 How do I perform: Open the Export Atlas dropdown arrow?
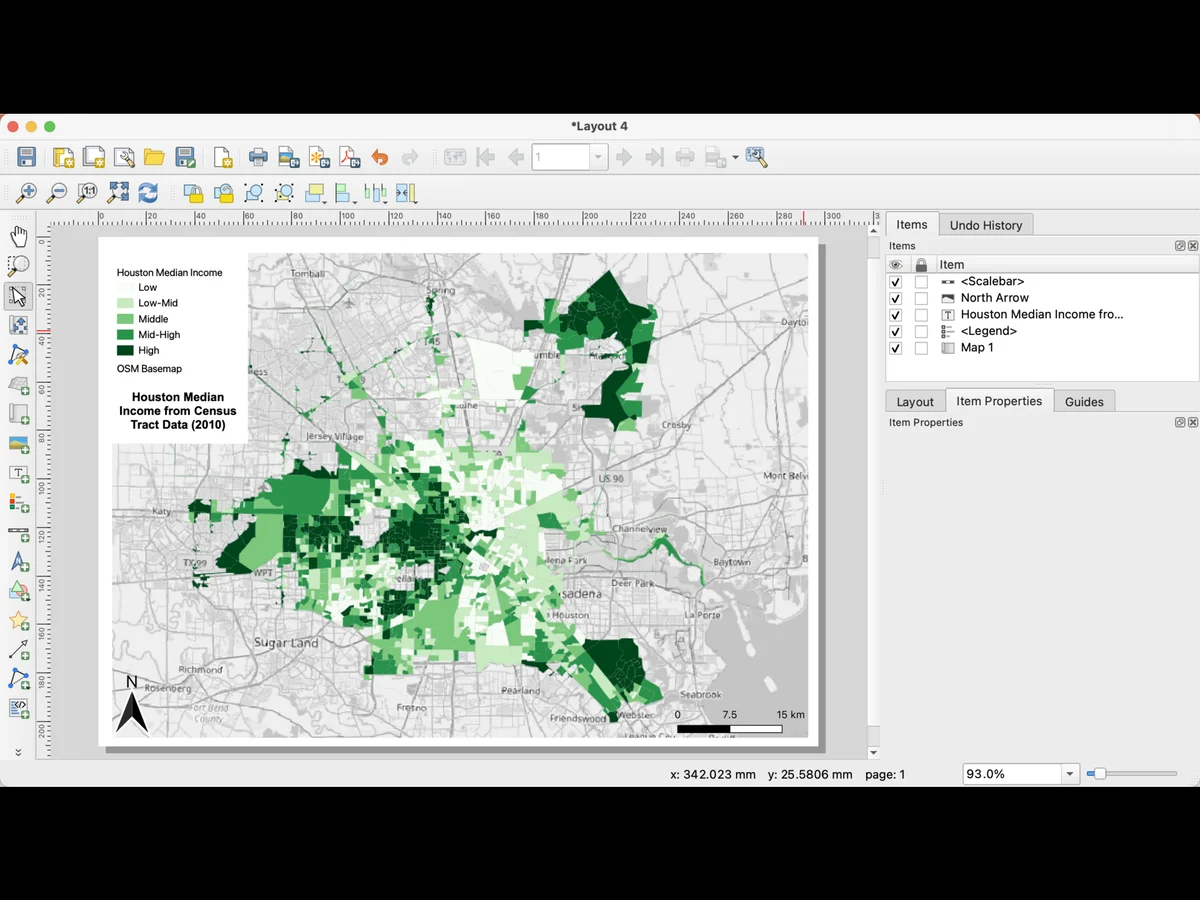click(735, 157)
